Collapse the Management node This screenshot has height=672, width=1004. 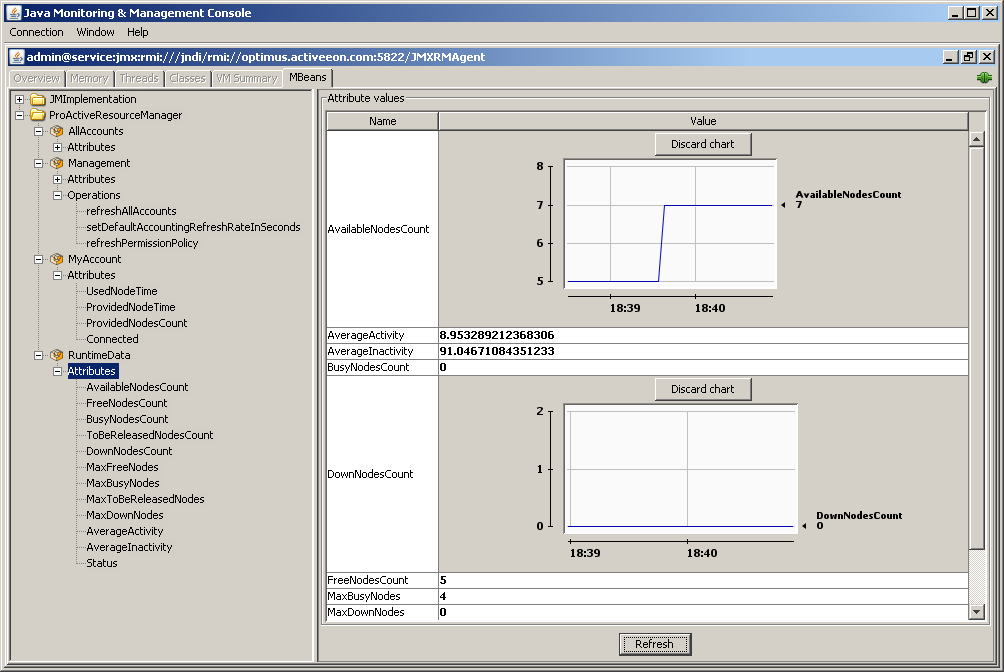pyautogui.click(x=38, y=163)
